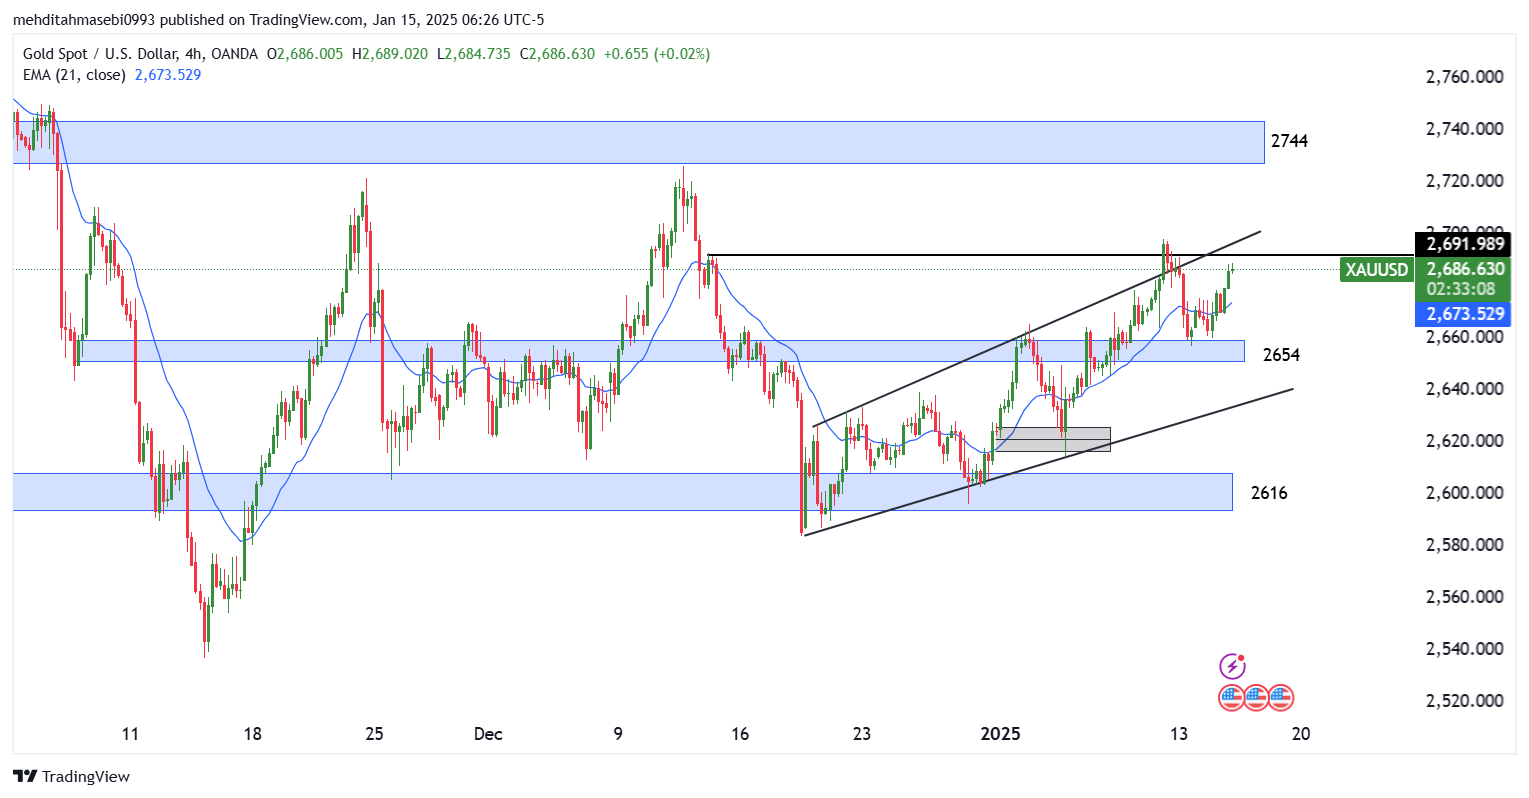Open the TradingView logo at bottom
This screenshot has height=798, width=1529.
click(72, 776)
